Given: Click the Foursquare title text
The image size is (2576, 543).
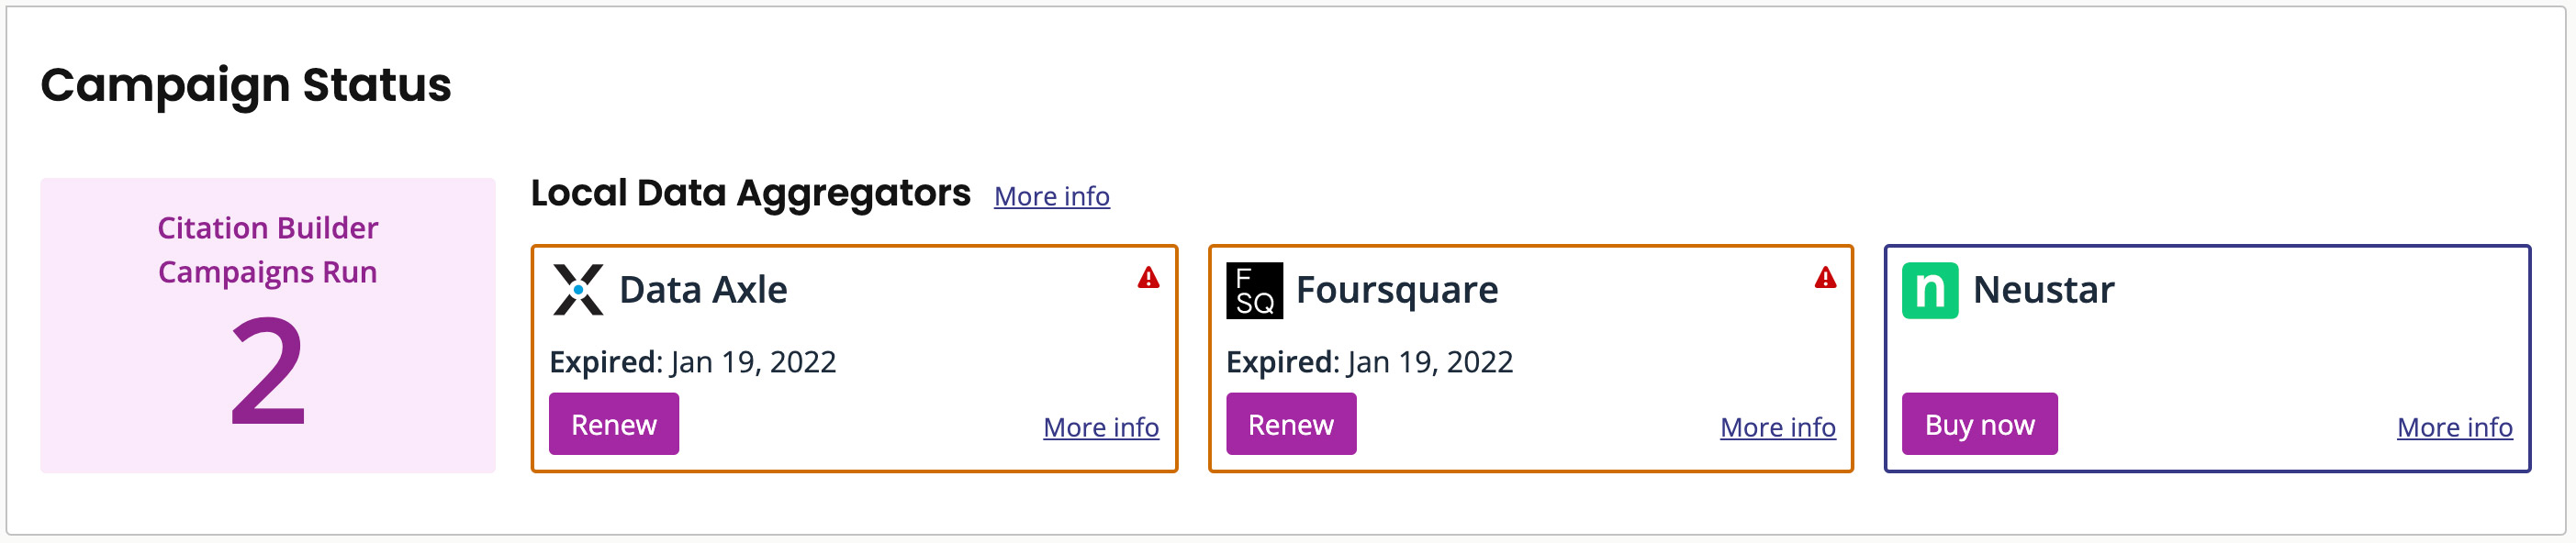Looking at the screenshot, I should (x=1396, y=290).
